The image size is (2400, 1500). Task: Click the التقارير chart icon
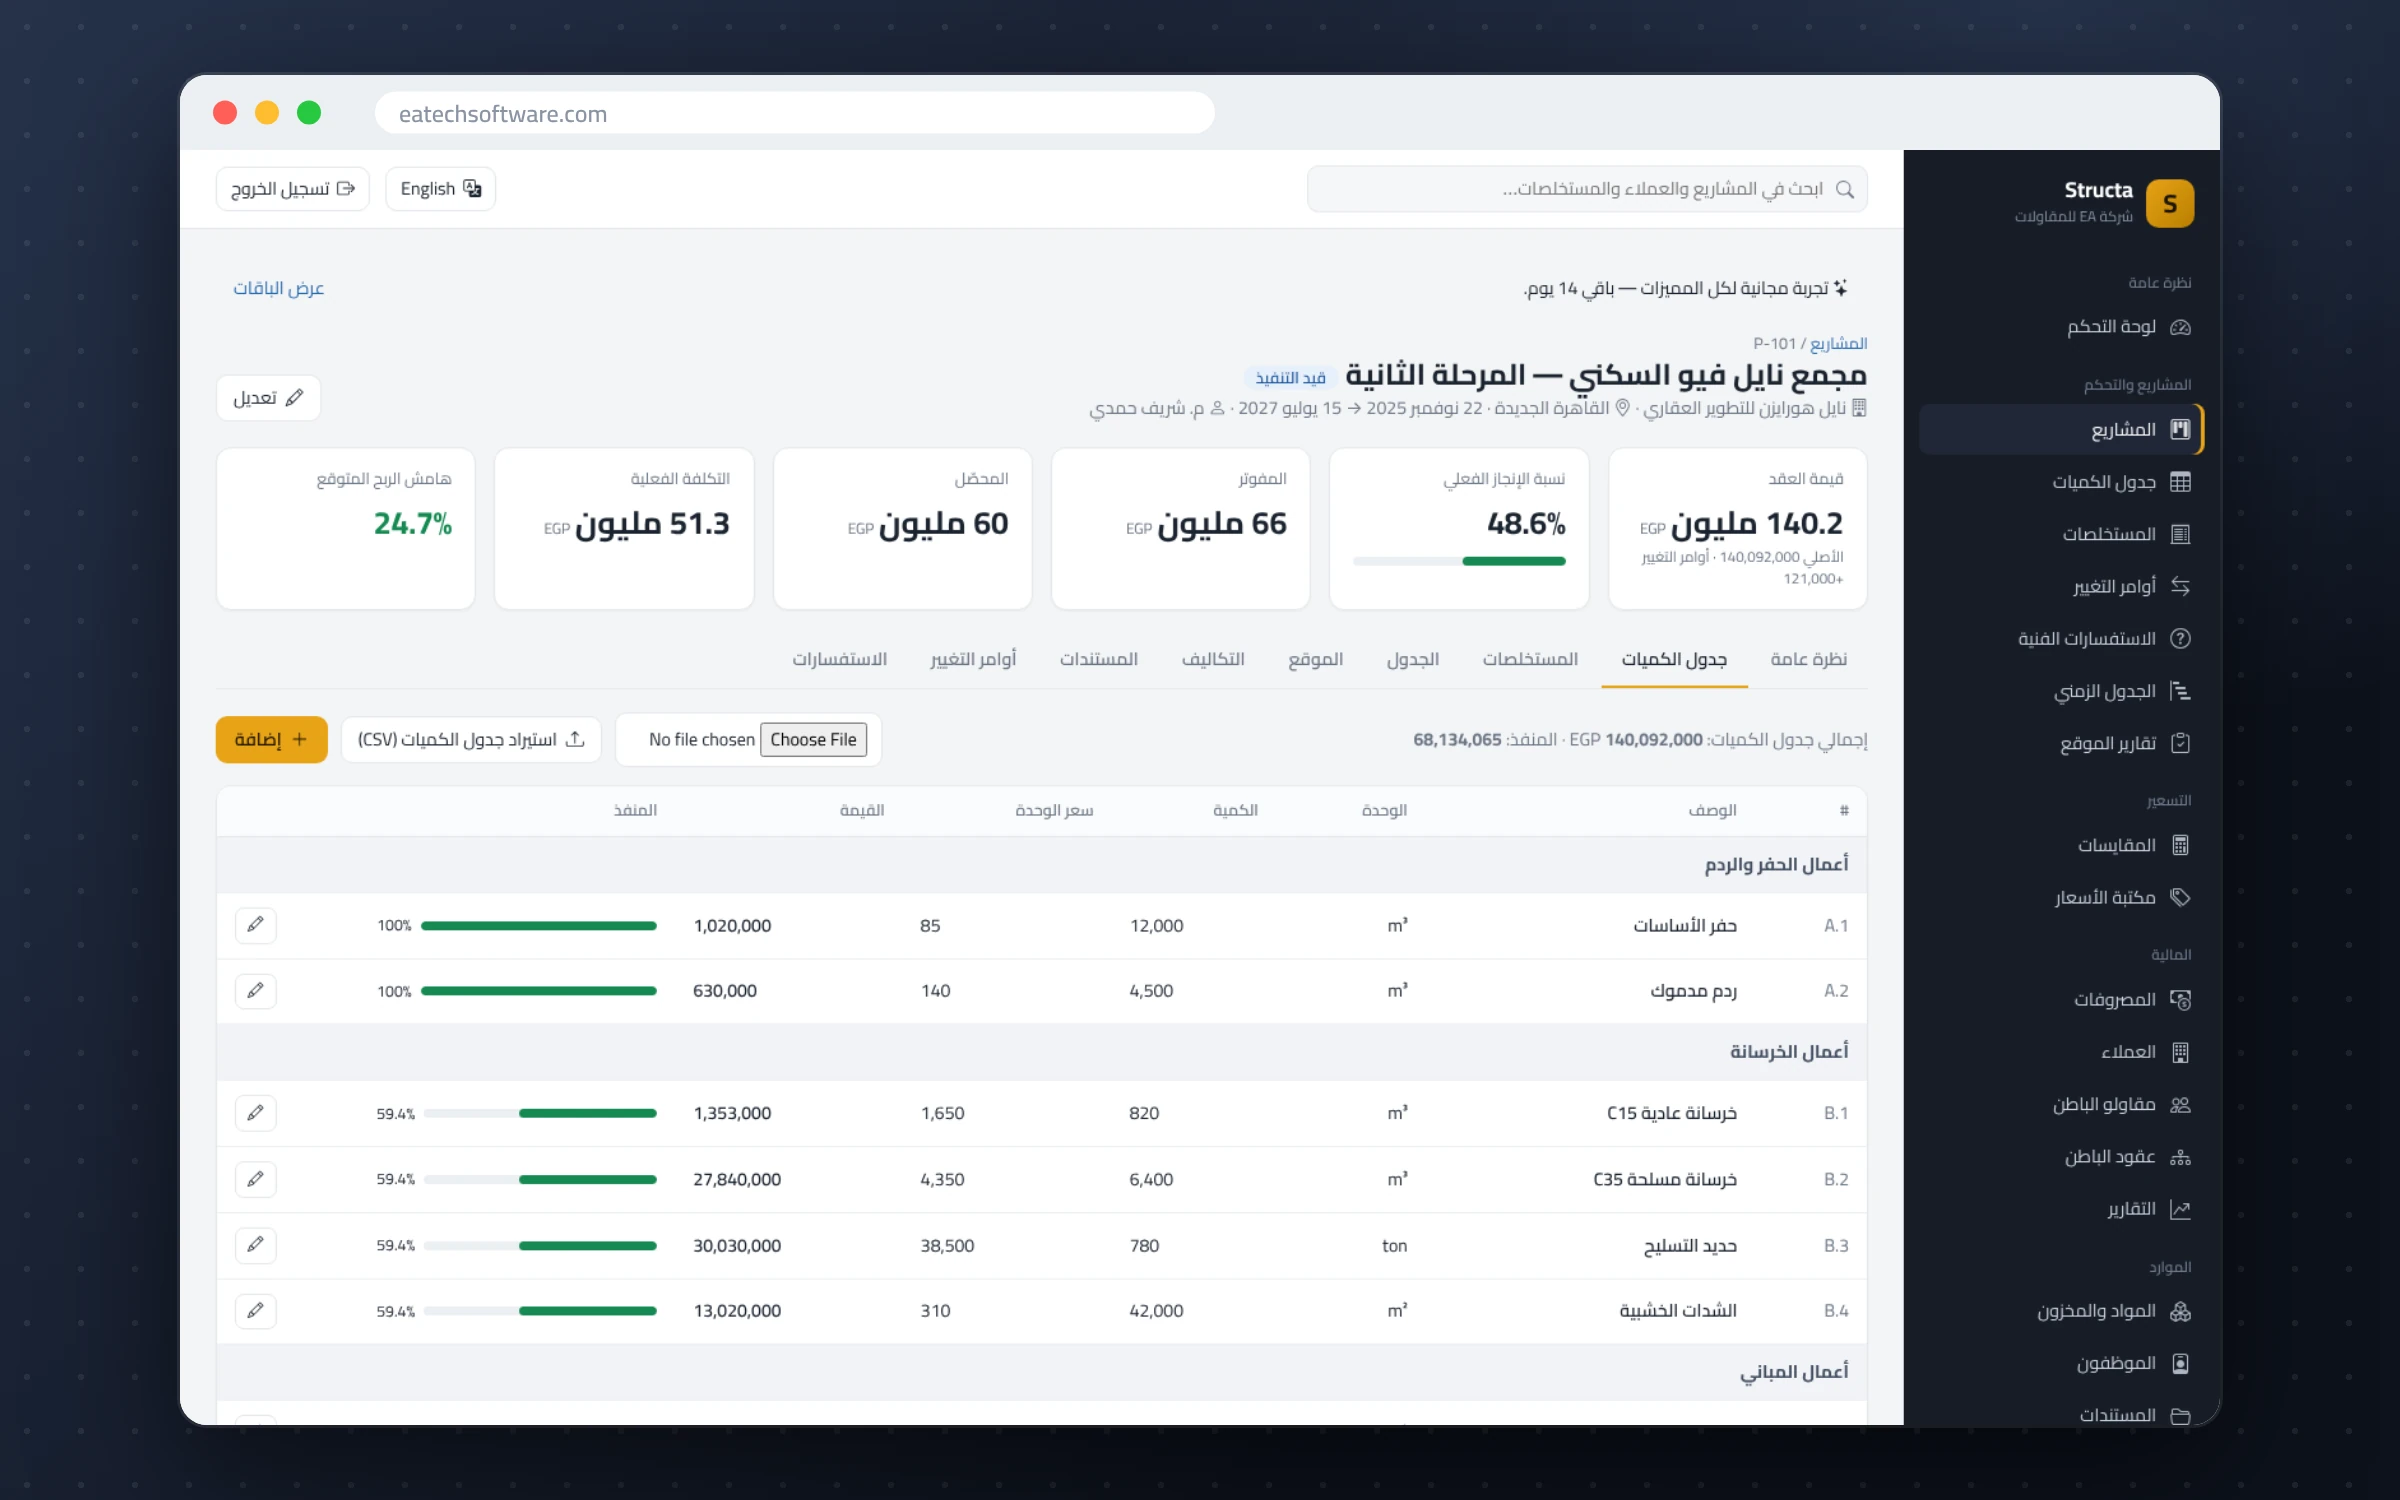(x=2180, y=1209)
